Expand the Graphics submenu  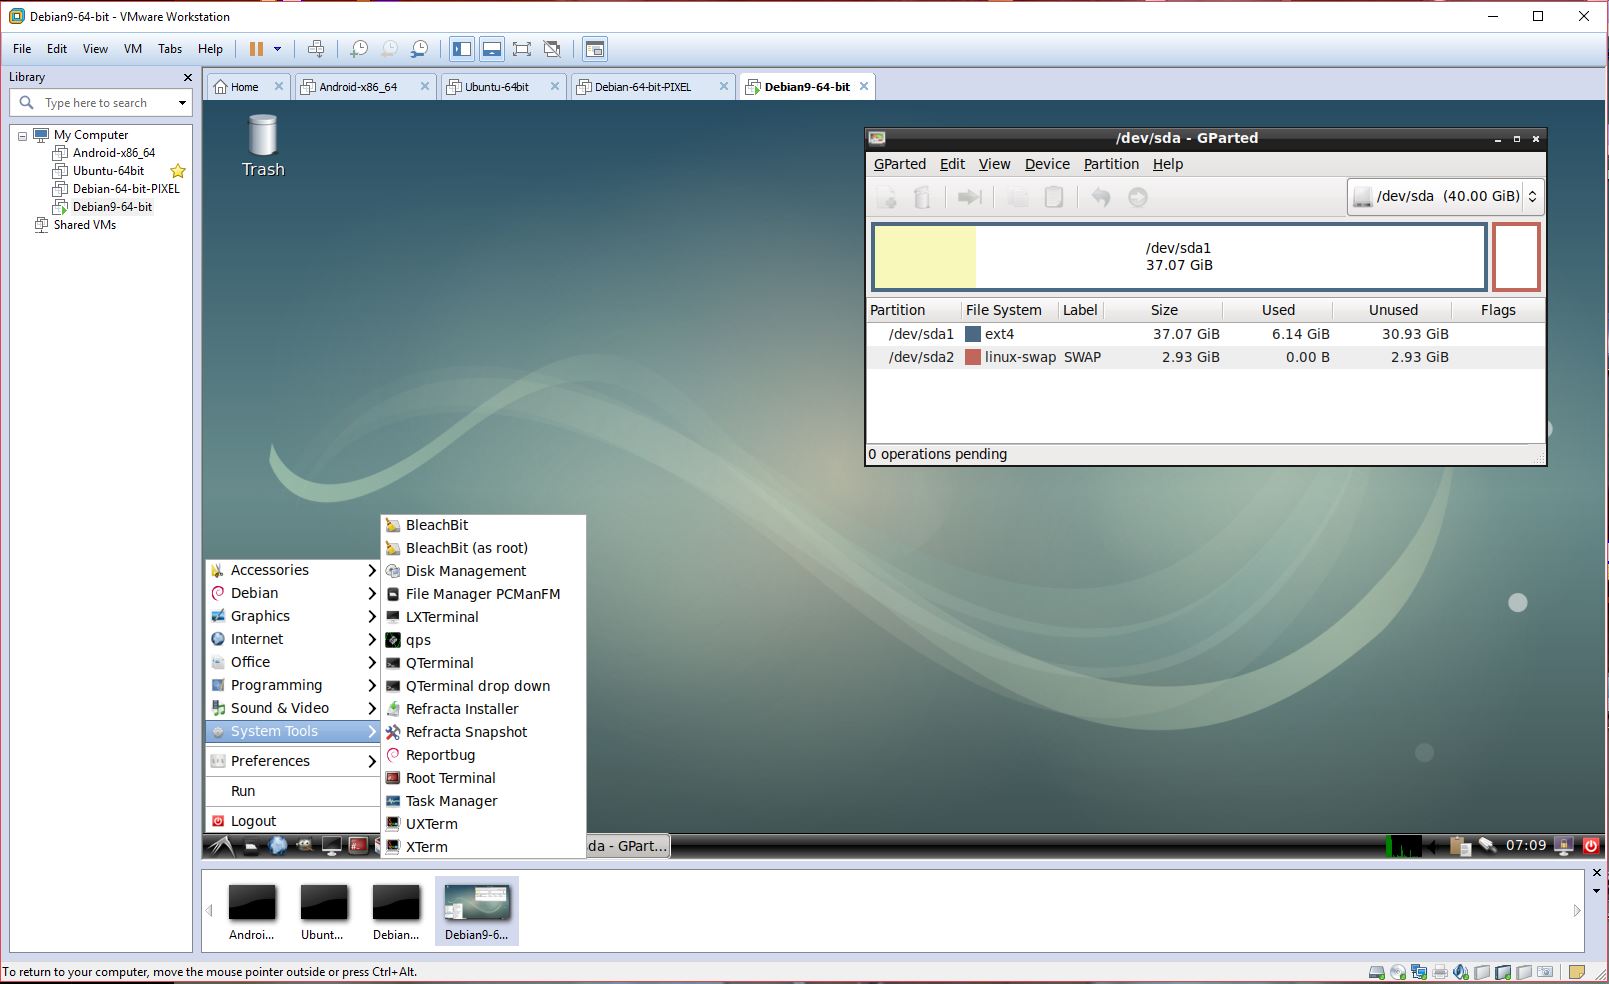point(293,616)
